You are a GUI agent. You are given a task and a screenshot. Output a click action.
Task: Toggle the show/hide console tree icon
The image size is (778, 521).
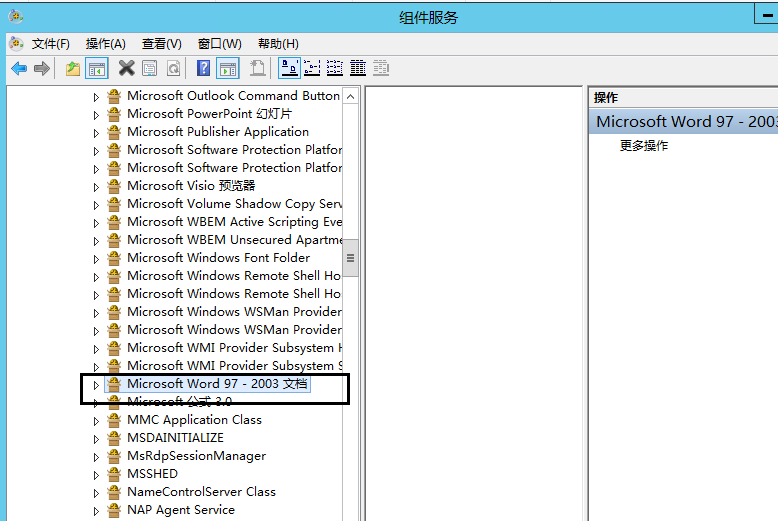(x=97, y=68)
